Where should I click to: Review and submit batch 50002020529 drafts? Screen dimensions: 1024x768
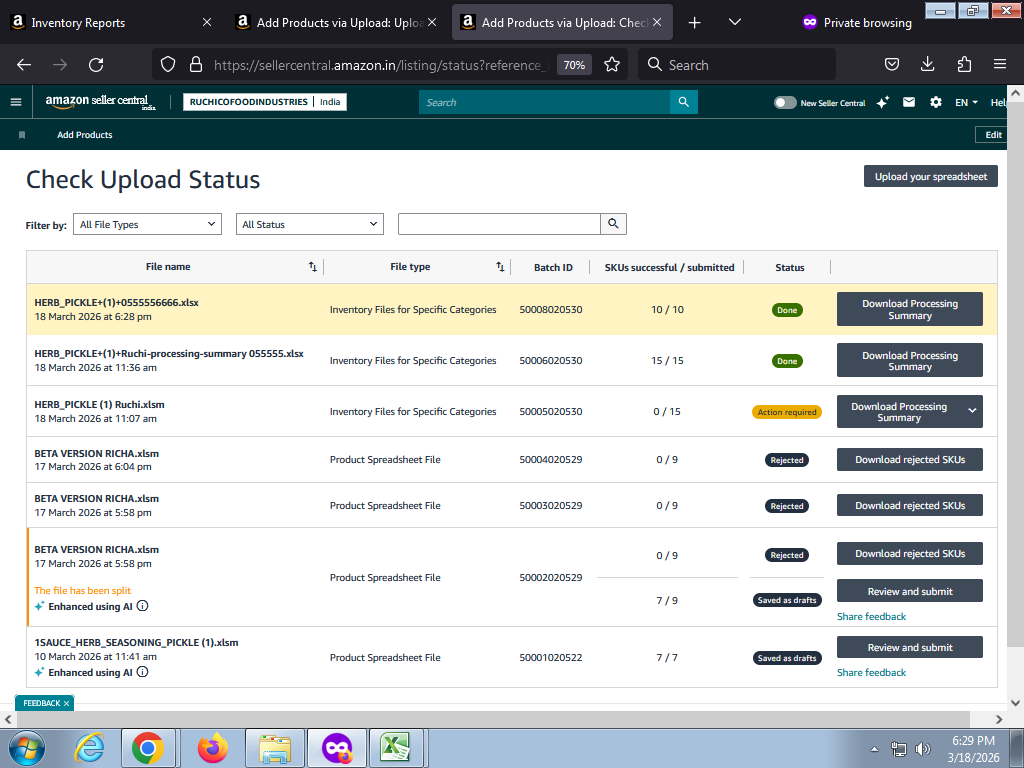pyautogui.click(x=910, y=591)
